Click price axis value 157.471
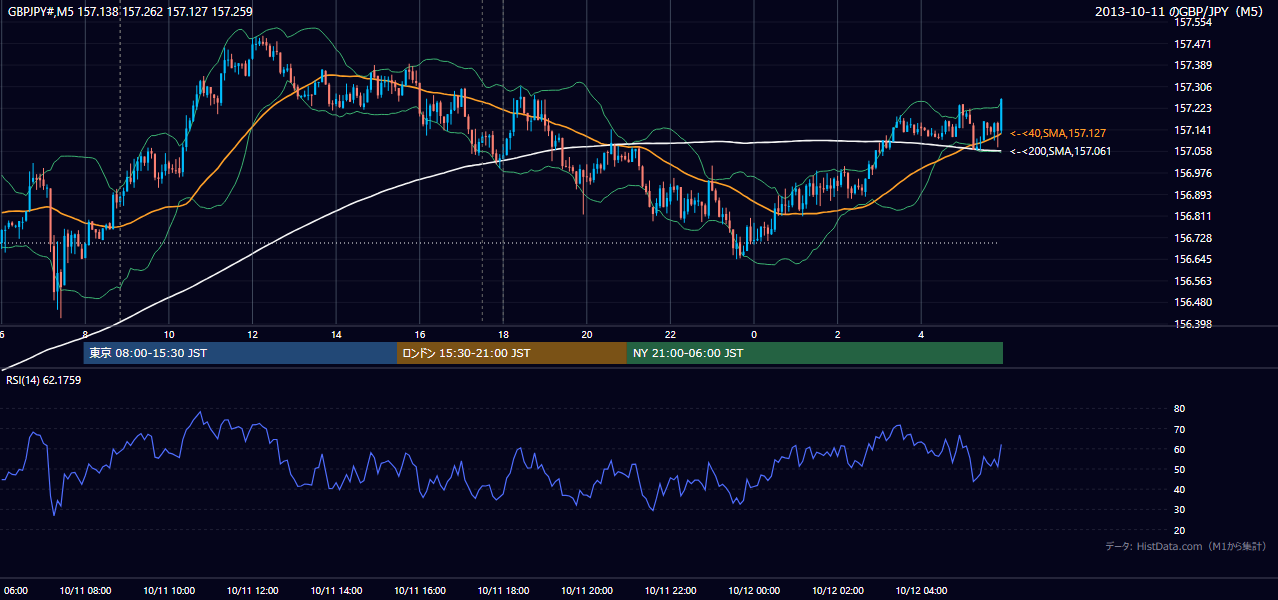 coord(1193,44)
